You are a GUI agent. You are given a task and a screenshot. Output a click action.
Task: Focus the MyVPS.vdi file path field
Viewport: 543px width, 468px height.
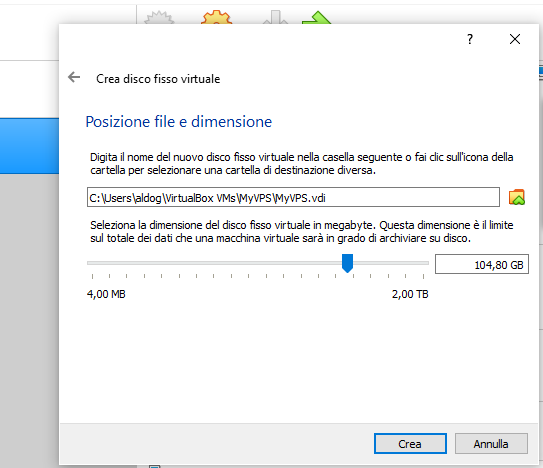click(293, 197)
